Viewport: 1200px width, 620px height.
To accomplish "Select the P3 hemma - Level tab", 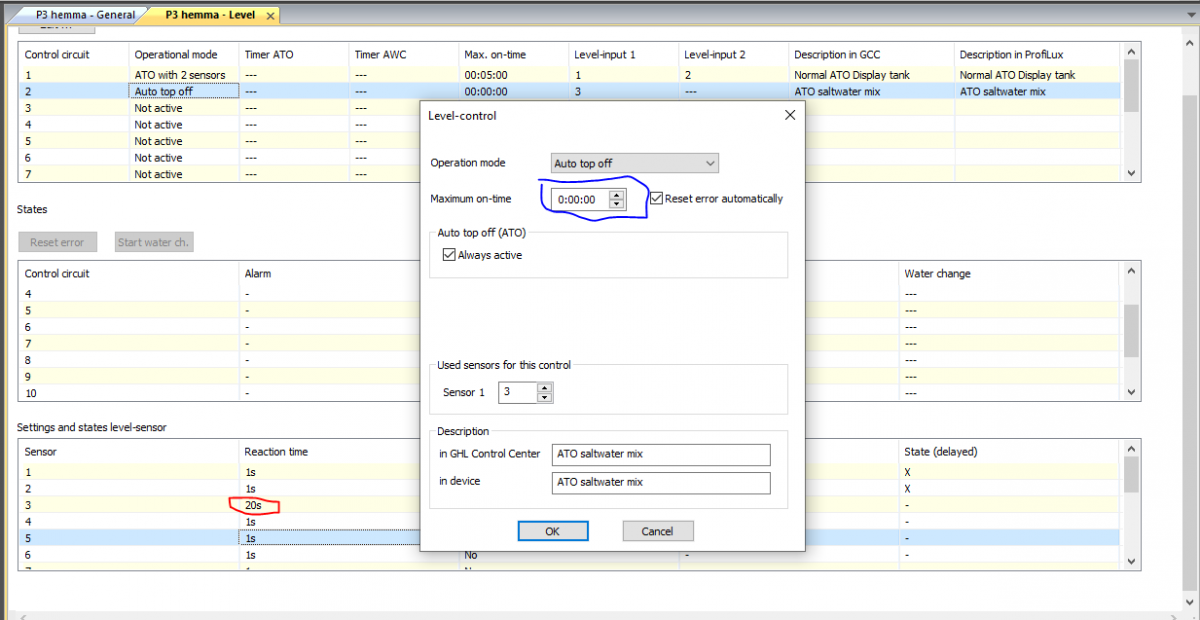I will 209,15.
